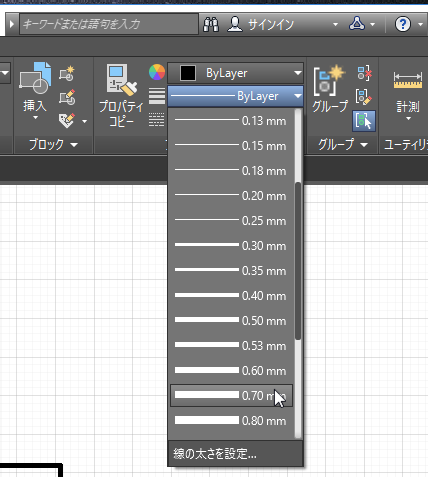Expand the グループ panel title

pyautogui.click(x=343, y=145)
